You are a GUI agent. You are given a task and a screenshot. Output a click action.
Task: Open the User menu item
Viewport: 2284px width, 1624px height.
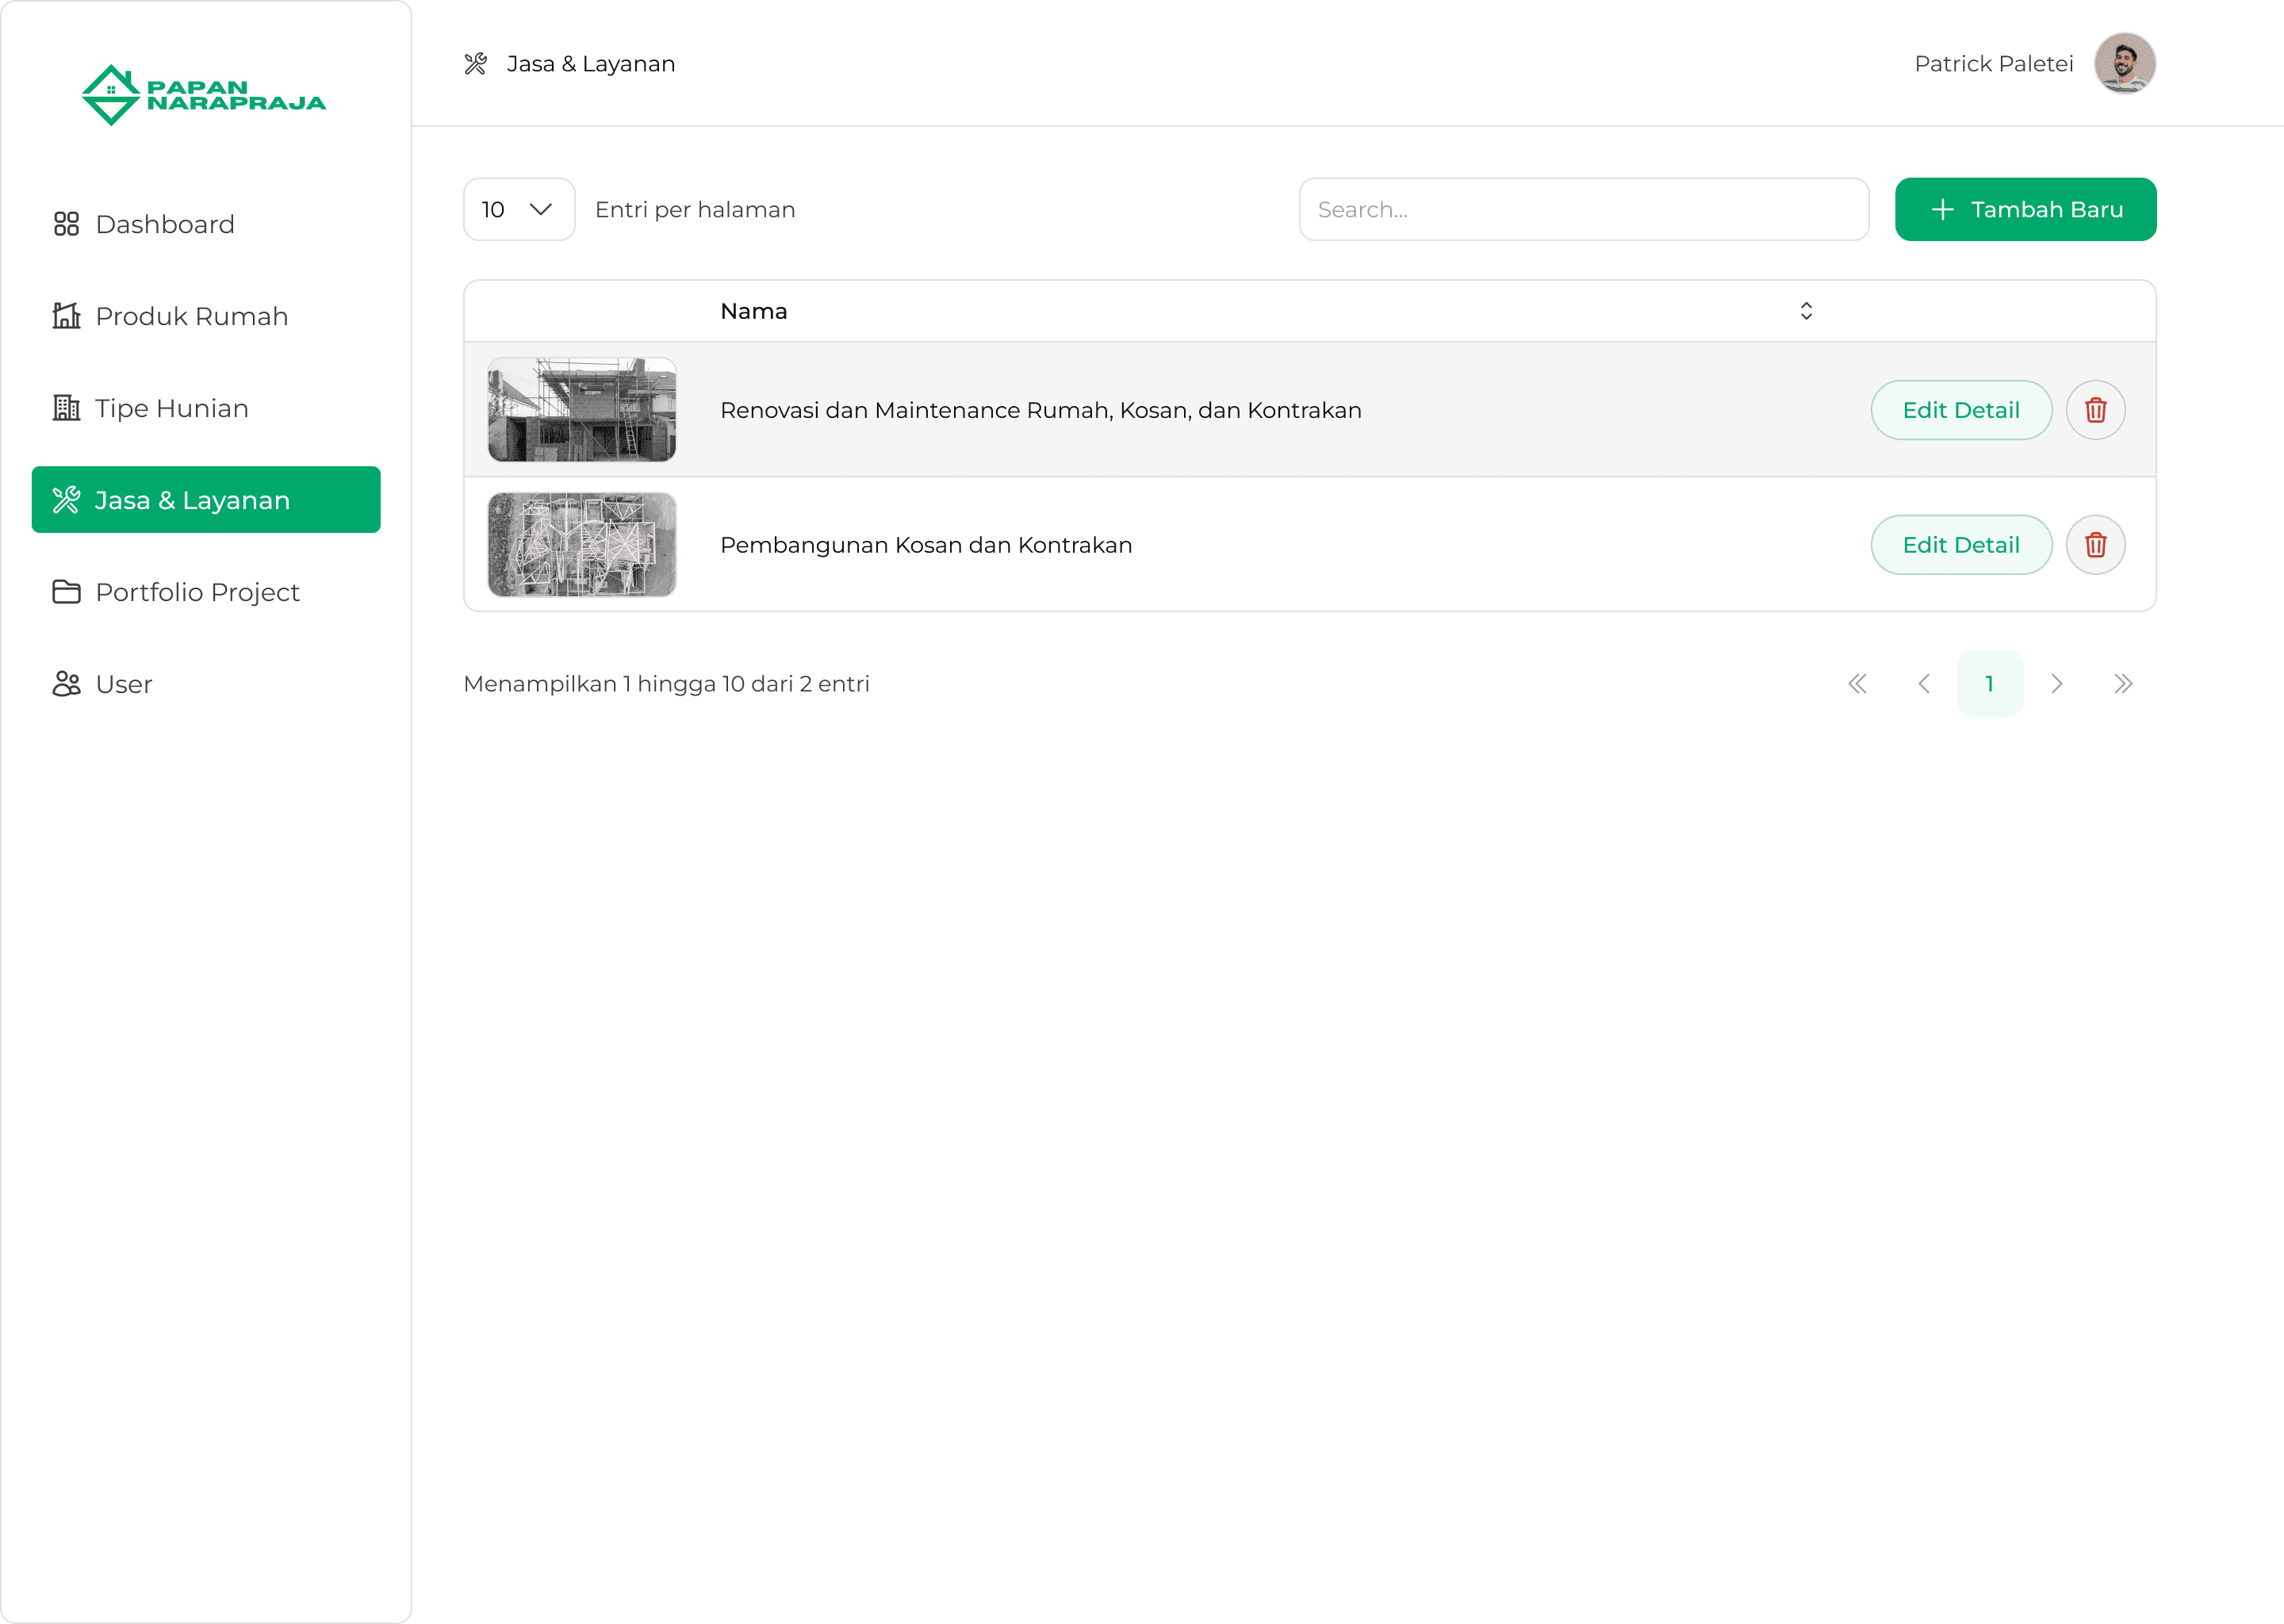coord(123,684)
